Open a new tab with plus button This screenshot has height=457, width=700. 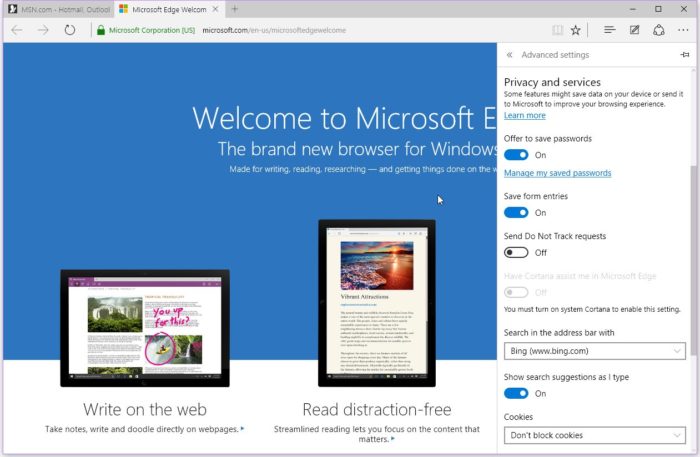(234, 9)
